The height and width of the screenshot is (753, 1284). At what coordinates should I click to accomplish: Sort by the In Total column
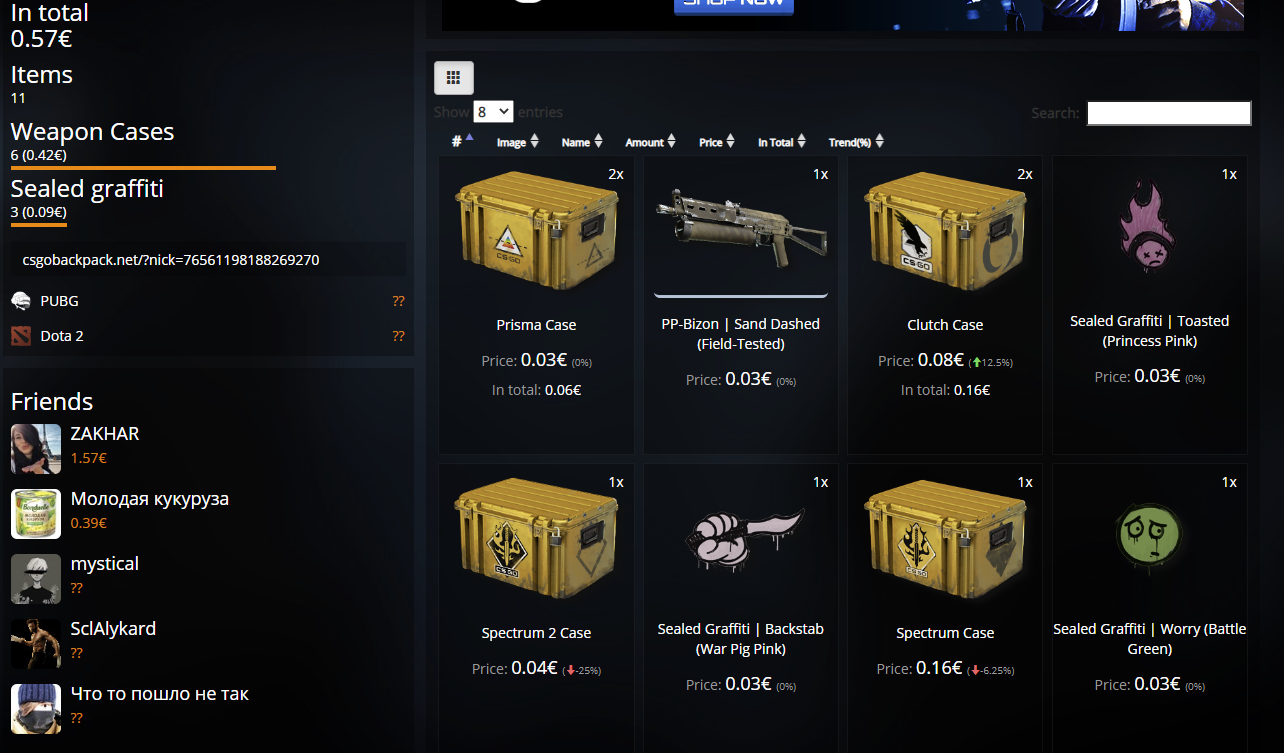[x=781, y=142]
